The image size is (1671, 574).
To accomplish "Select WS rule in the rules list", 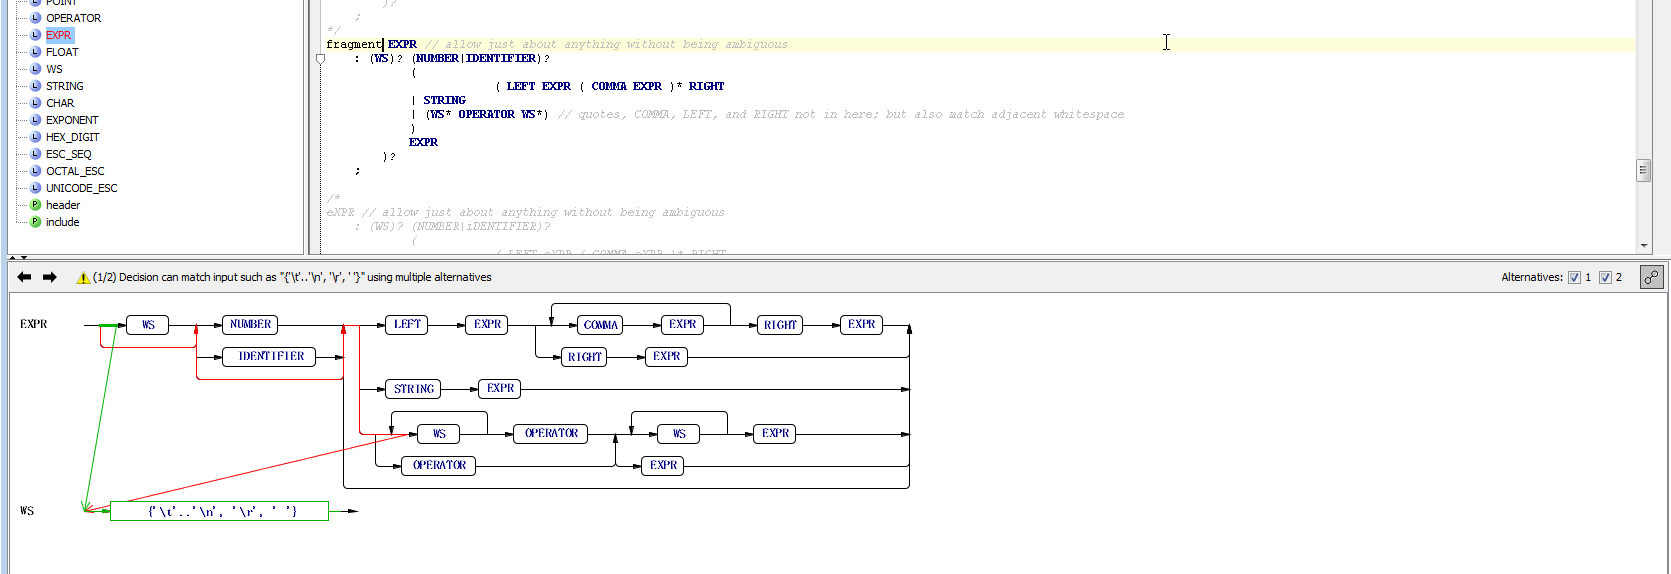I will pyautogui.click(x=54, y=69).
